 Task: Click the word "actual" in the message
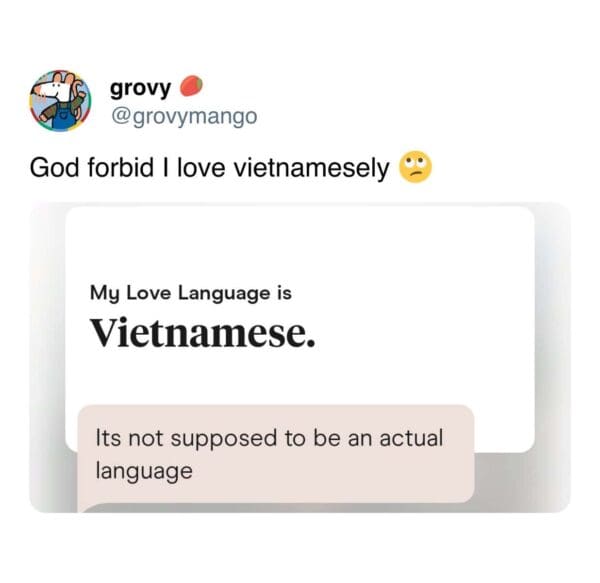coord(411,438)
